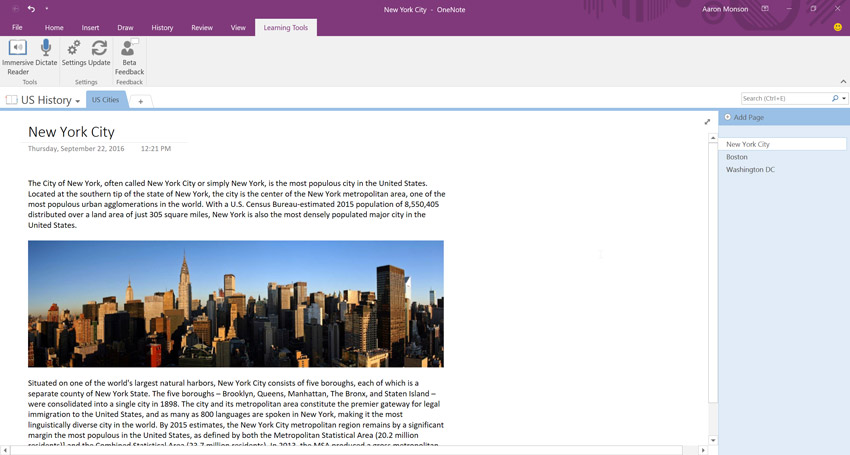Switch to the Draw tab
850x455 pixels.
click(x=125, y=27)
